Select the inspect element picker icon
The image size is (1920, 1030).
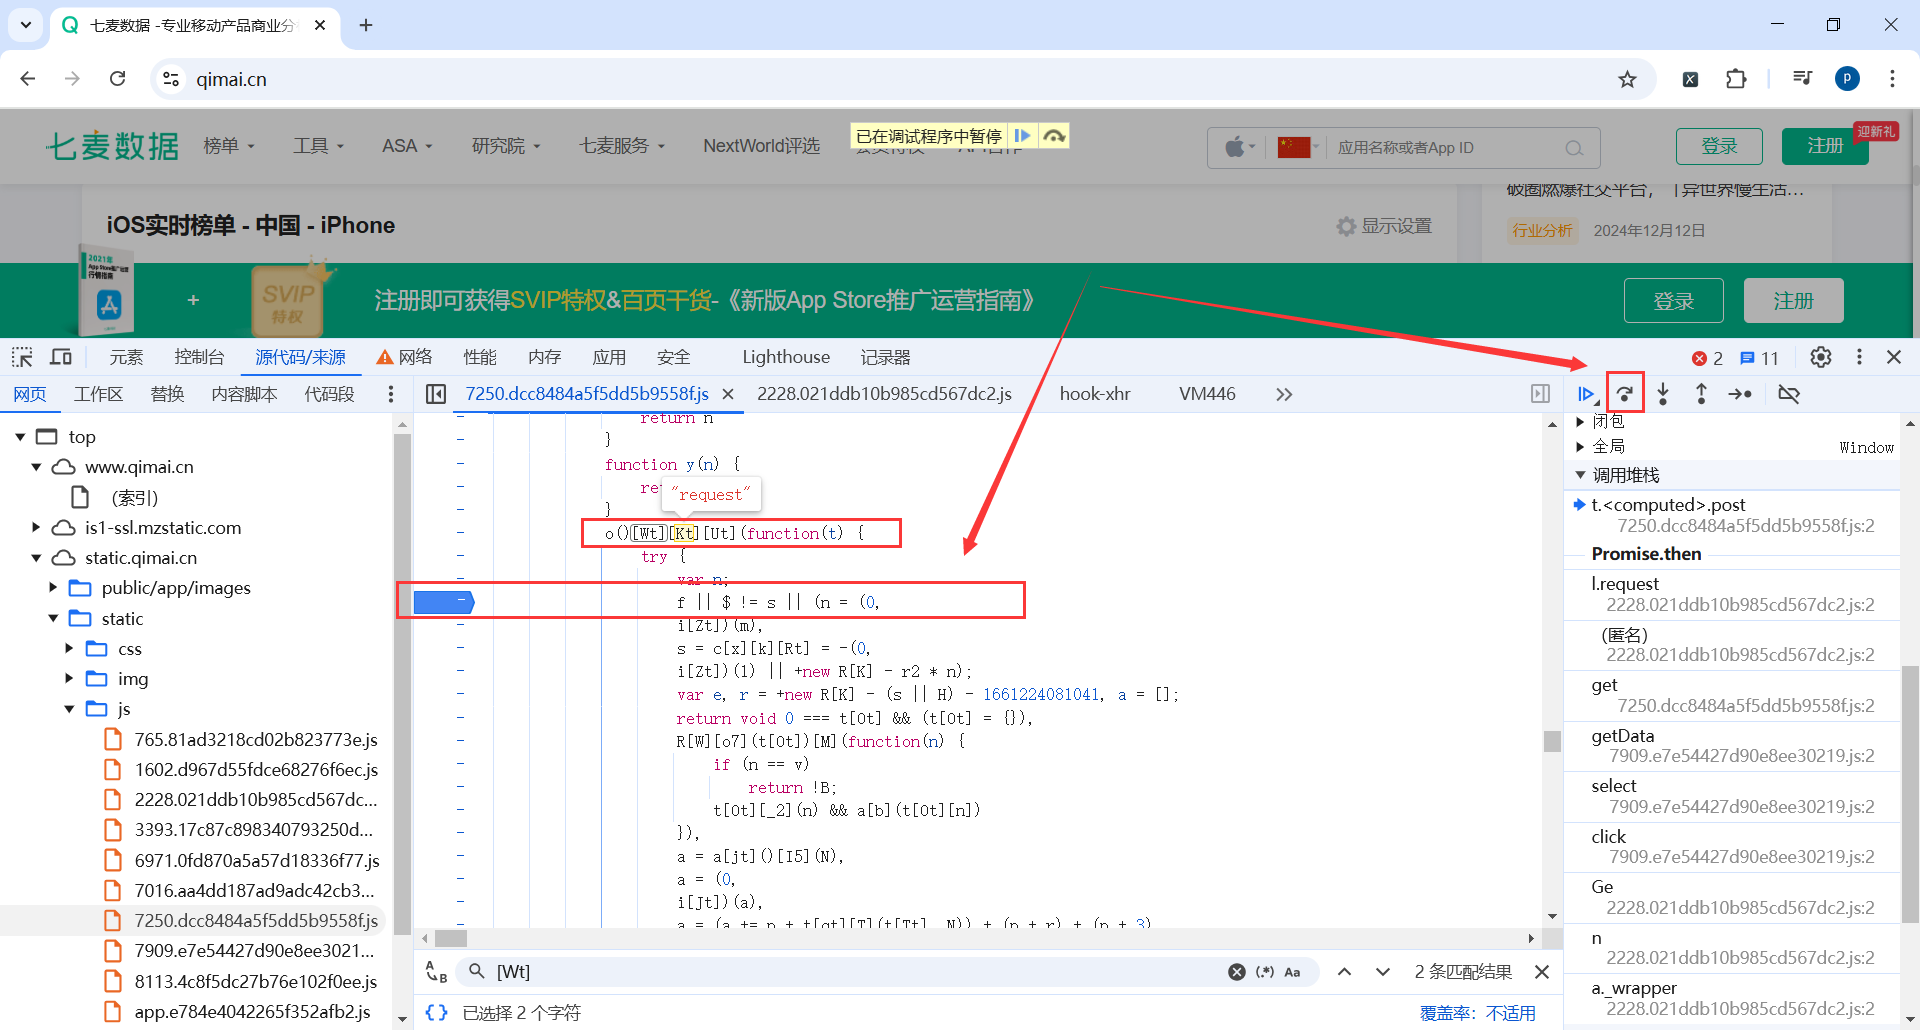pos(22,357)
